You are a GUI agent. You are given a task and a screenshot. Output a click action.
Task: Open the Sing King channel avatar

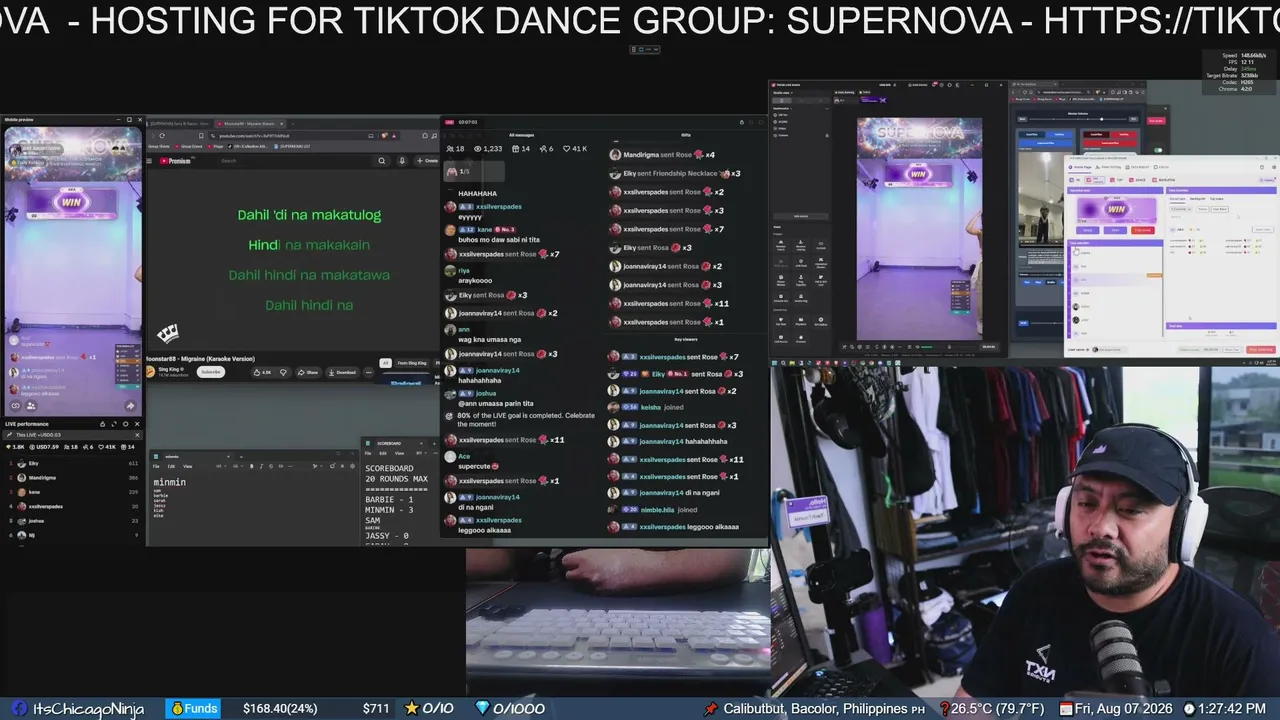(152, 372)
